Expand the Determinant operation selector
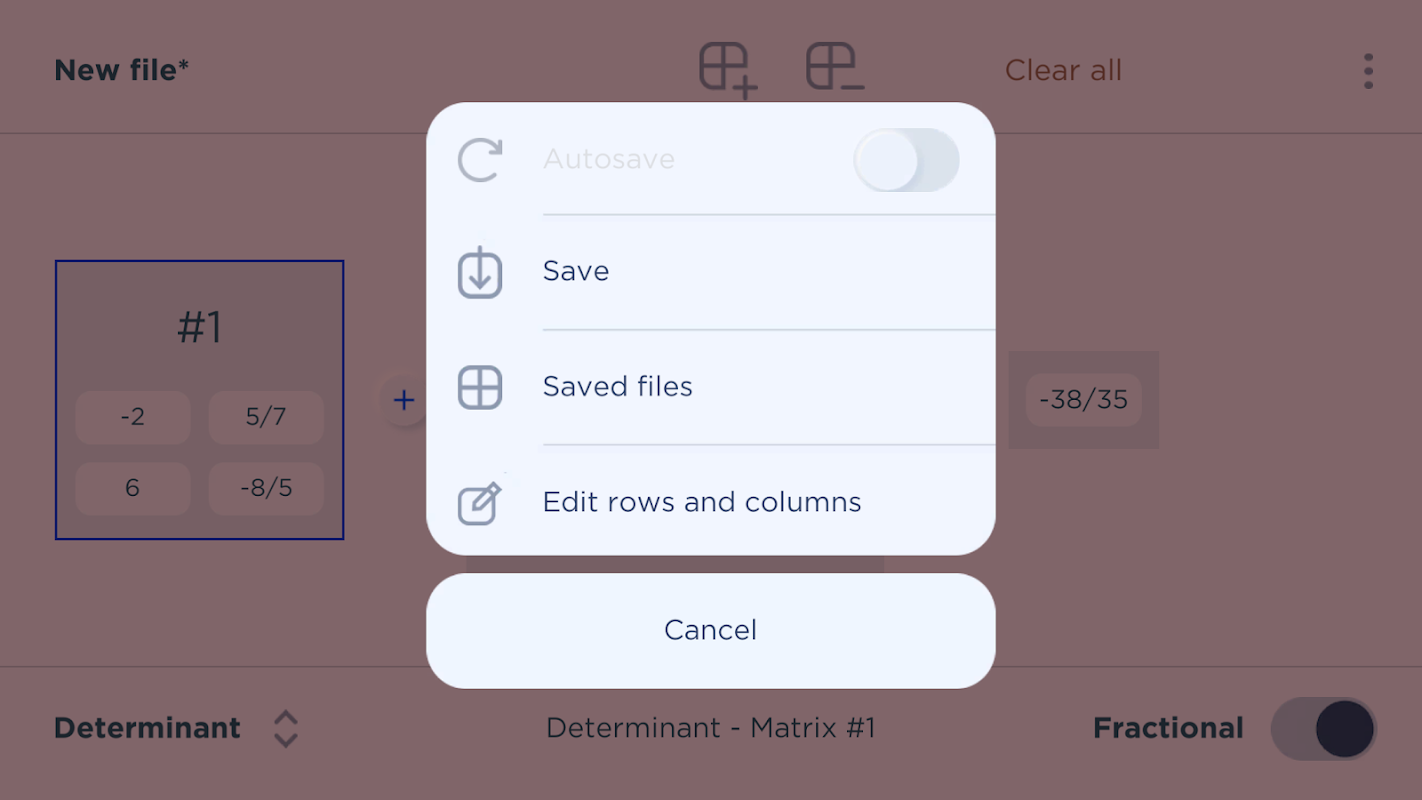Viewport: 1422px width, 800px height. tap(148, 728)
